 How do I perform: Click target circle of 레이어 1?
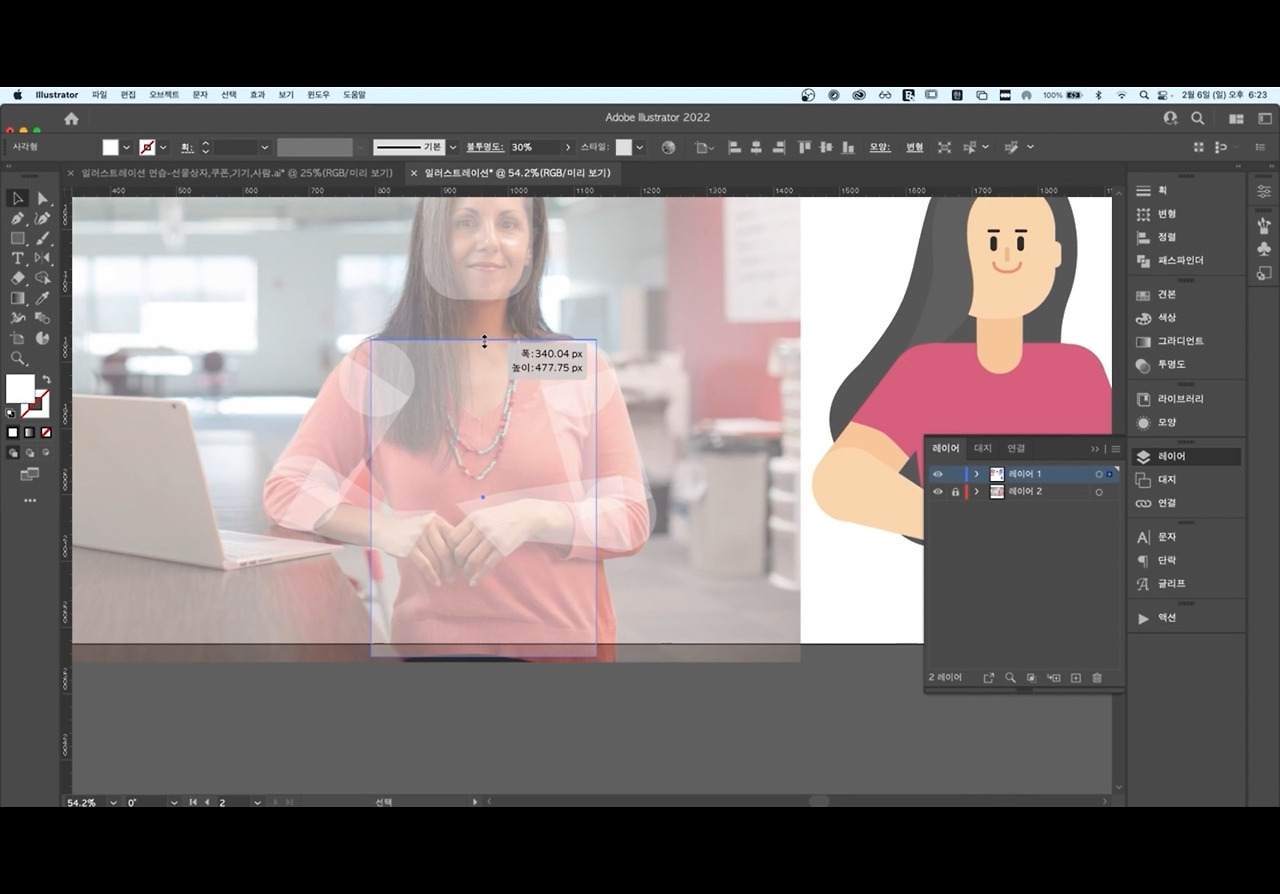point(1099,474)
